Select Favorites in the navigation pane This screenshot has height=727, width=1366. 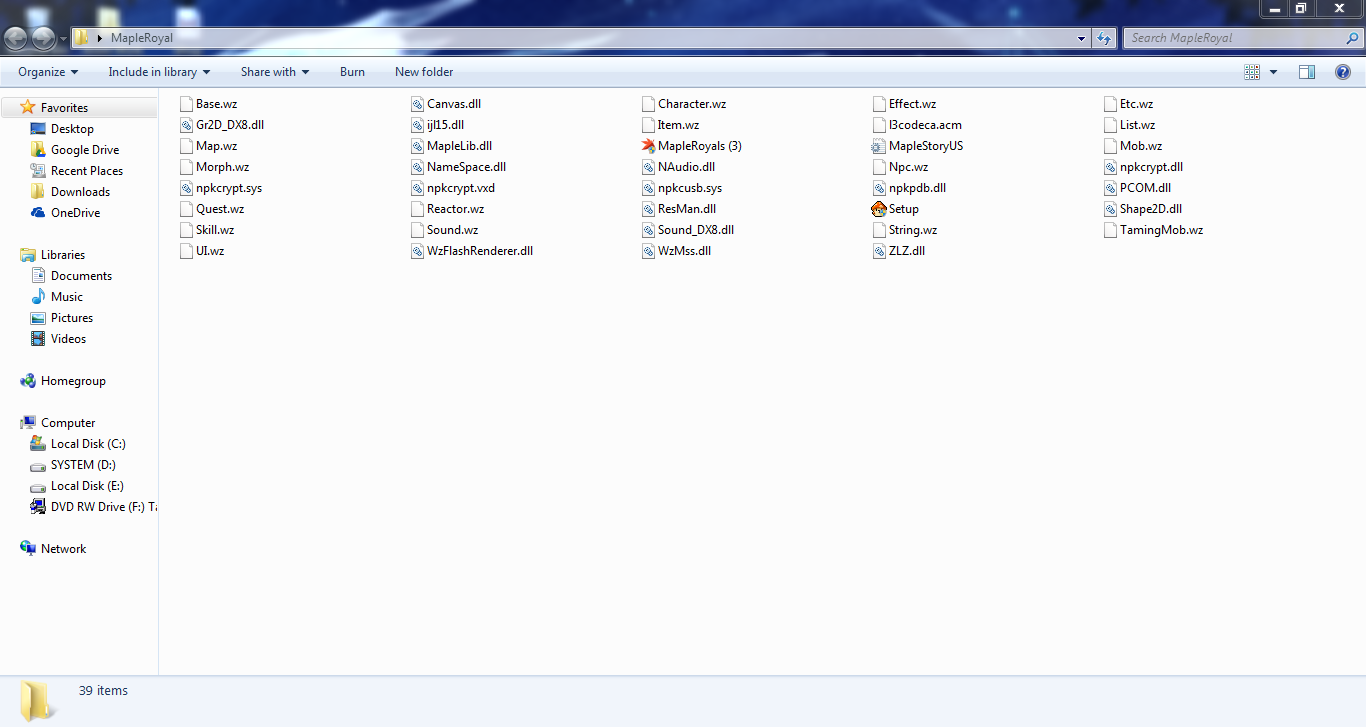click(x=64, y=108)
